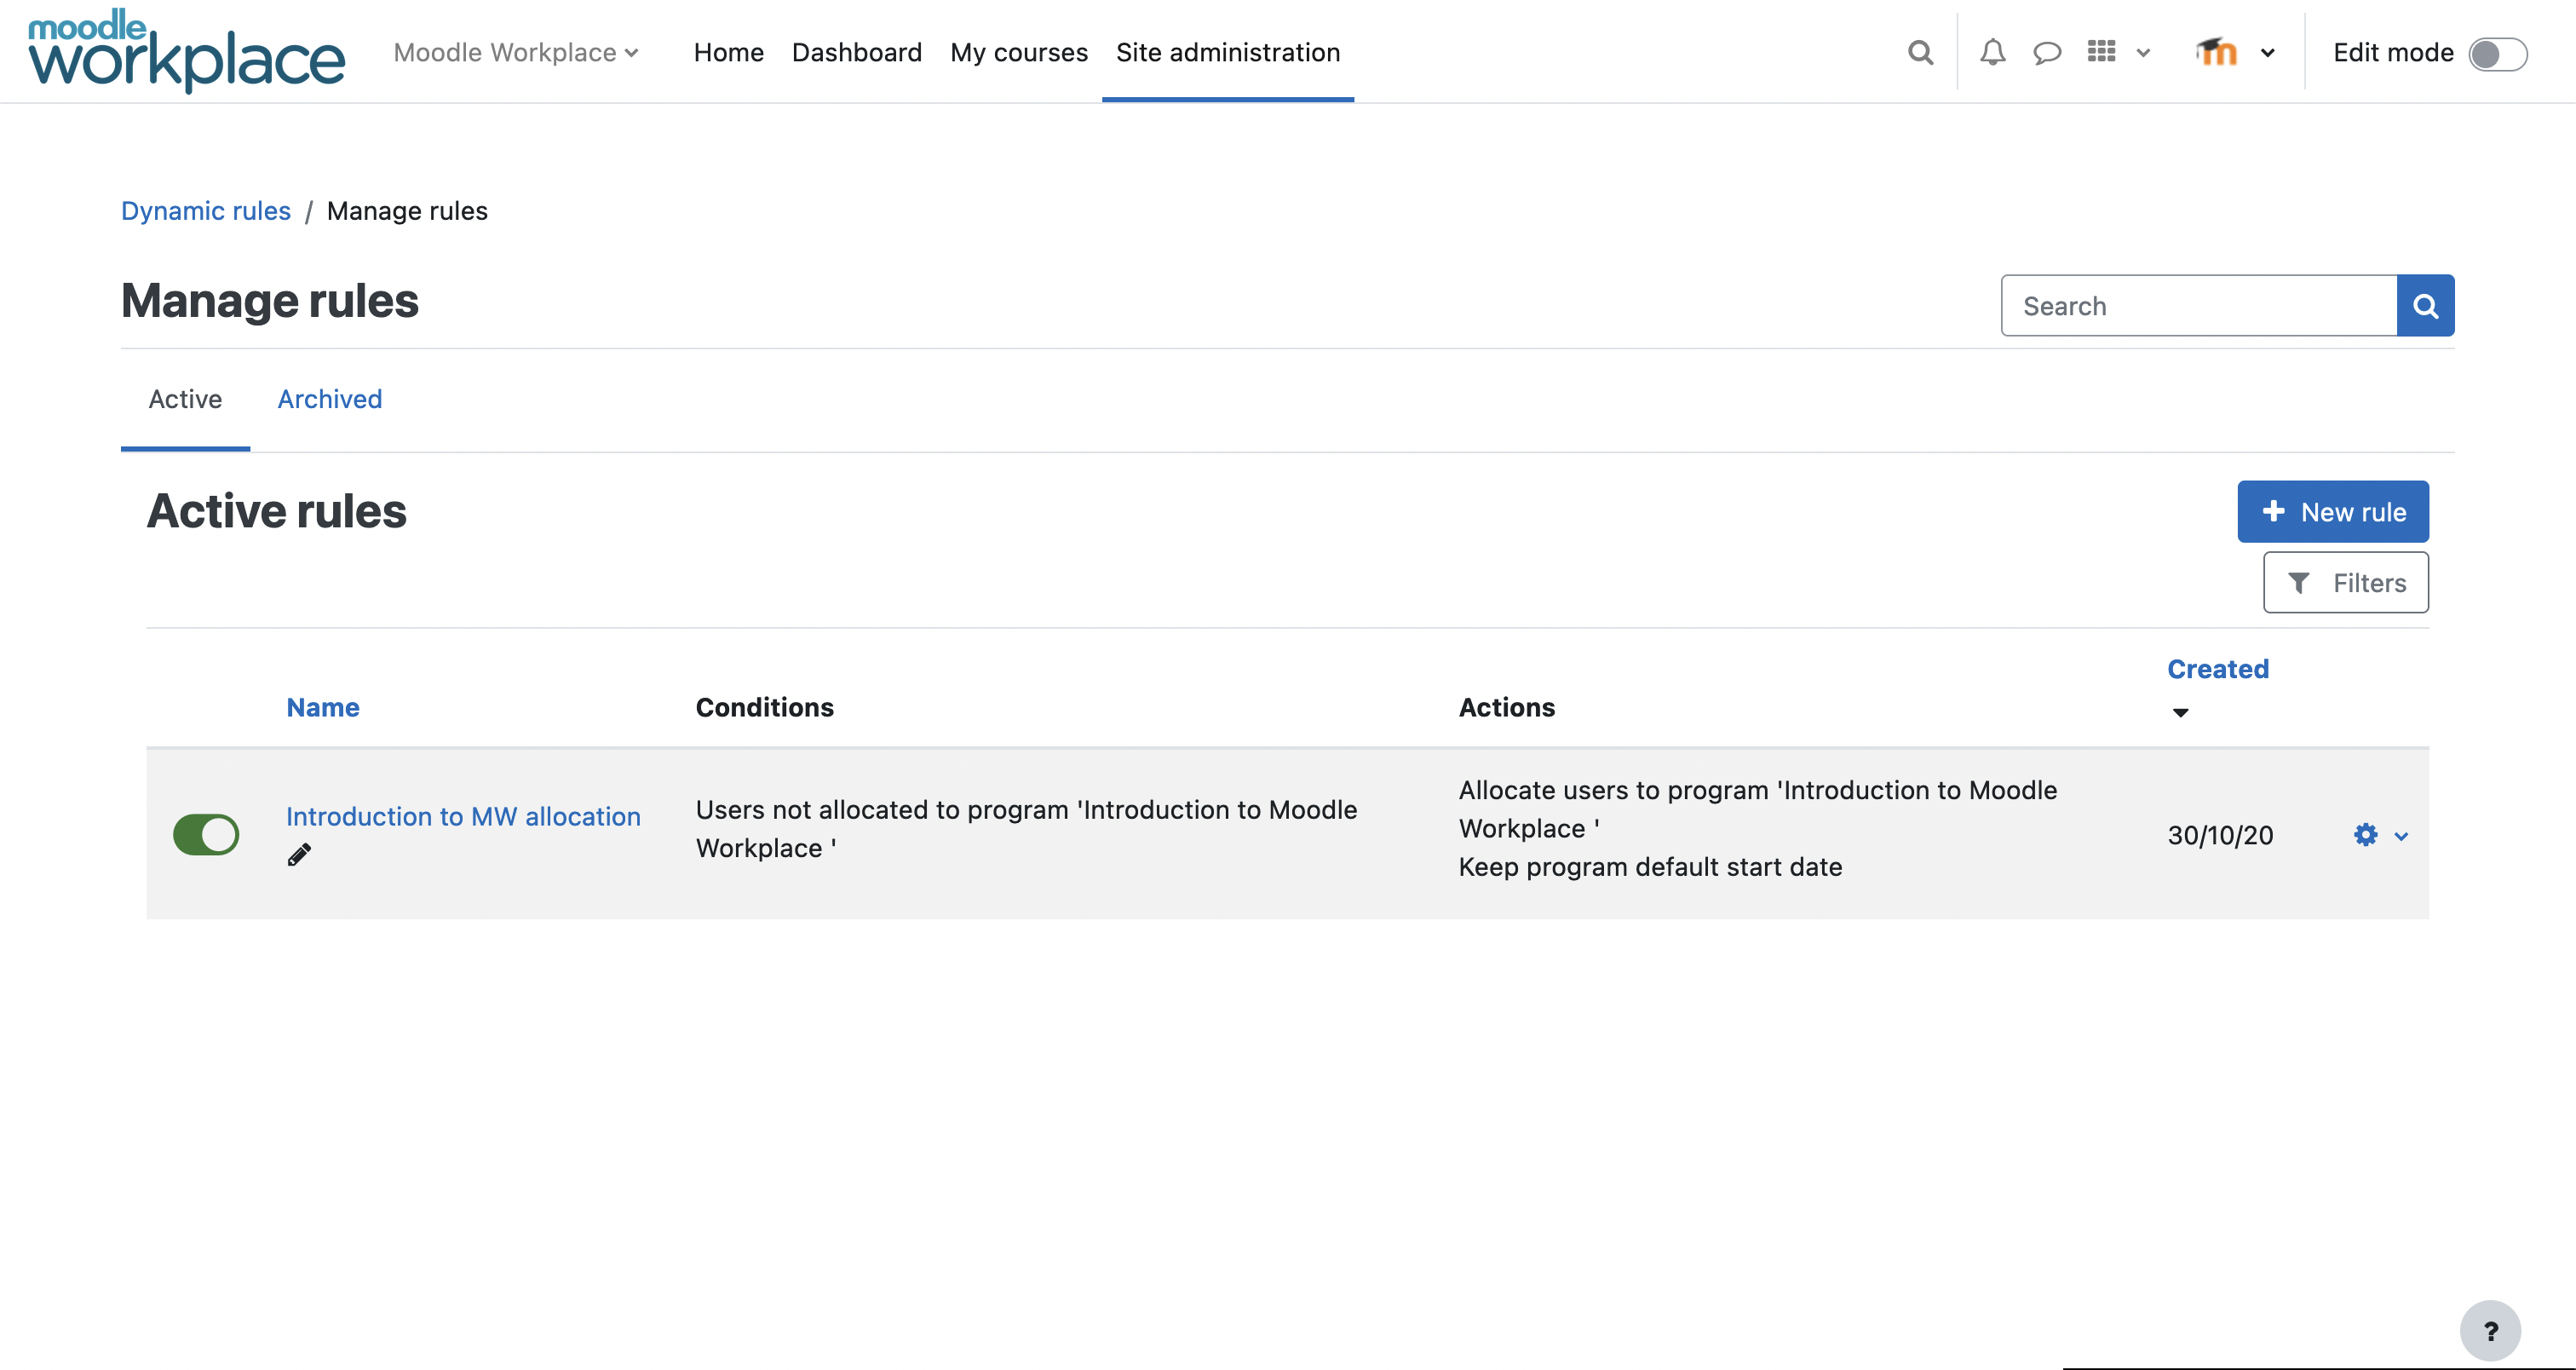Open Site administration navigation item
The height and width of the screenshot is (1370, 2576).
[1228, 52]
